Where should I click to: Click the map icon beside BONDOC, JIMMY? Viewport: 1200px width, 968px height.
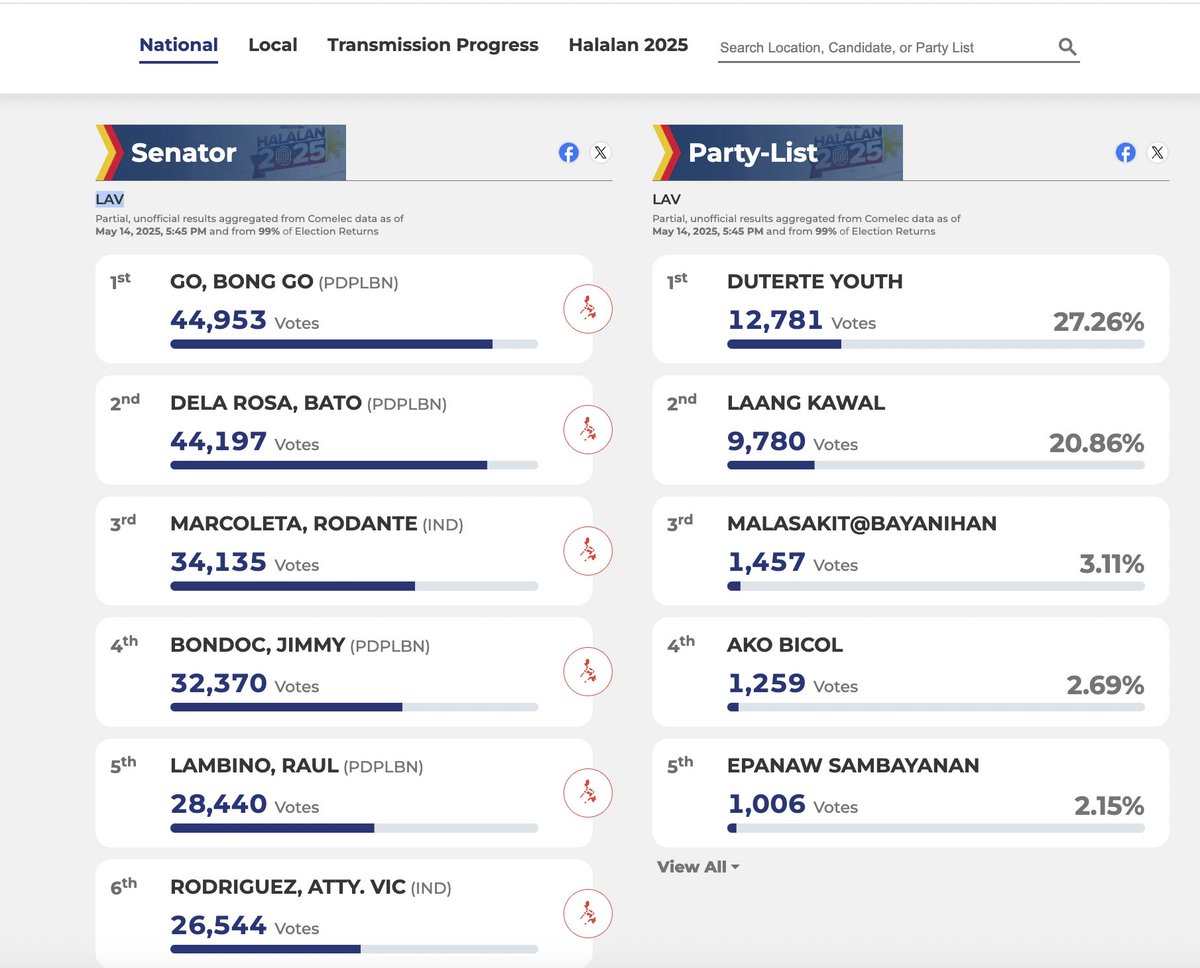588,671
